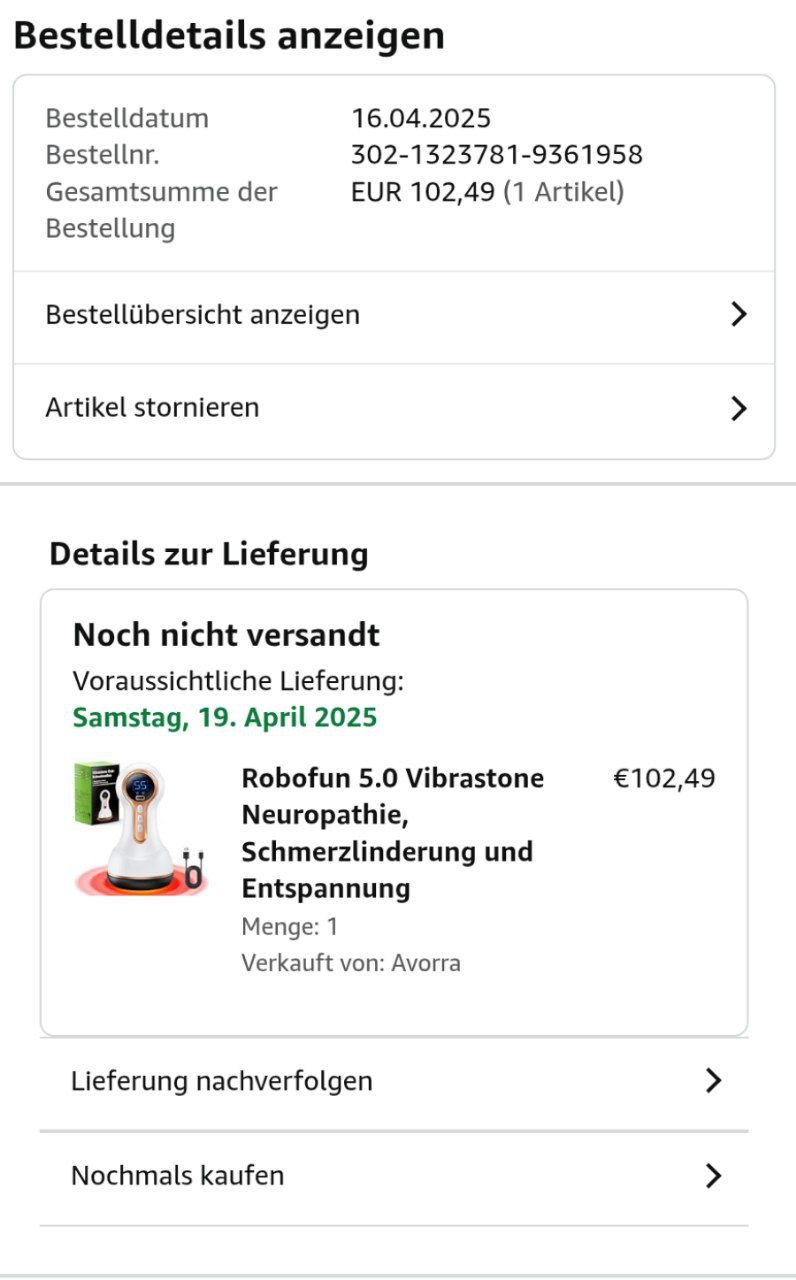This screenshot has height=1280, width=796.
Task: Click chevron arrow beside Bestellübersicht anzeigen
Action: click(x=739, y=315)
